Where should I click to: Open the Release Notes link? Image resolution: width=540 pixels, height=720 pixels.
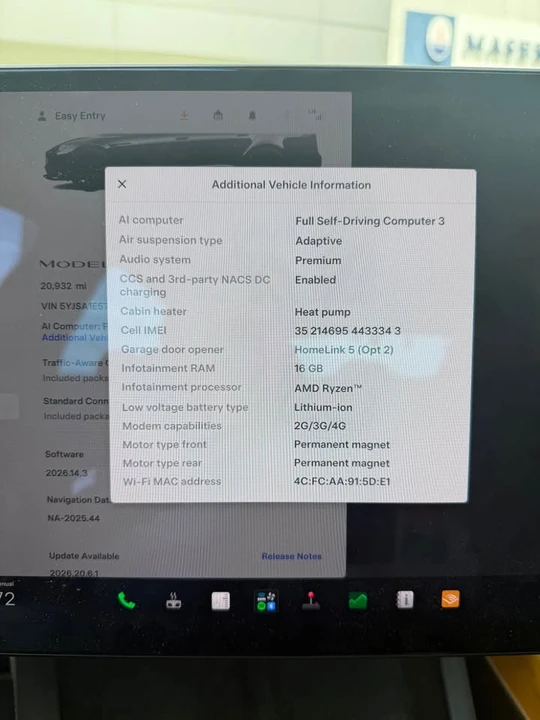coord(291,556)
